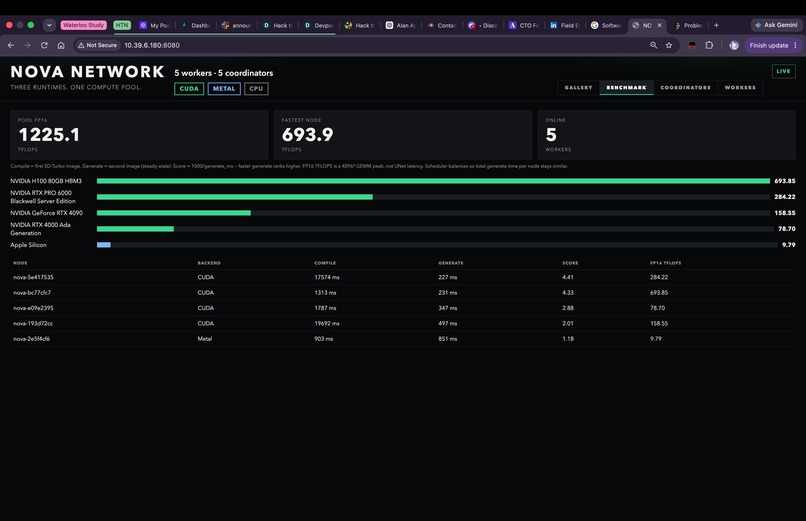Viewport: 806px width, 521px height.
Task: Click the Metal backend cell
Action: [x=205, y=339]
